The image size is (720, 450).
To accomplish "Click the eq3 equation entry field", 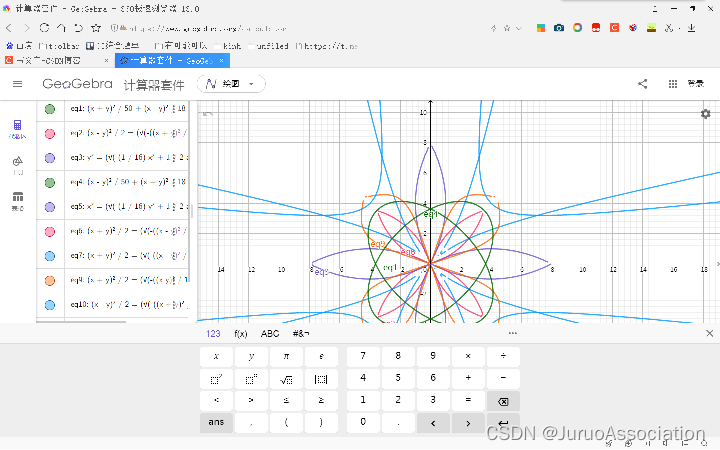I will (127, 158).
